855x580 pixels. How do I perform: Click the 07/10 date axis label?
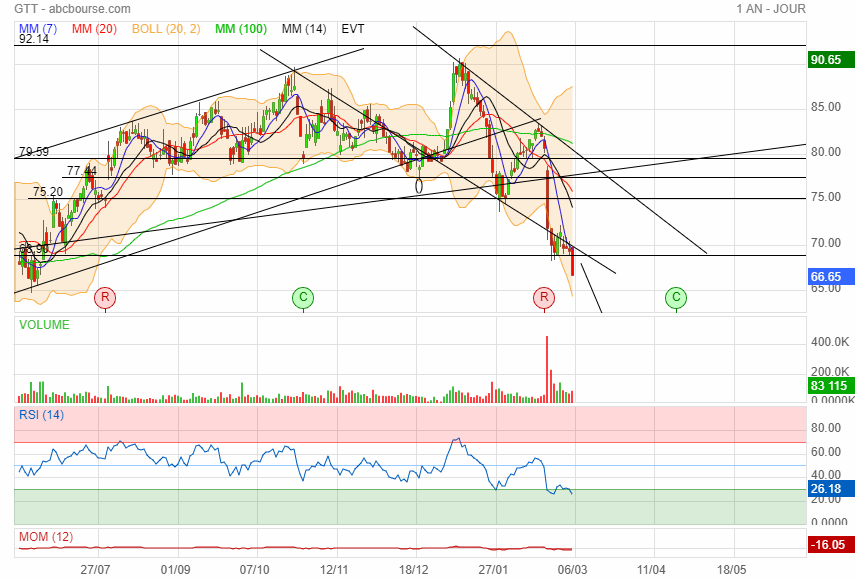pos(254,570)
